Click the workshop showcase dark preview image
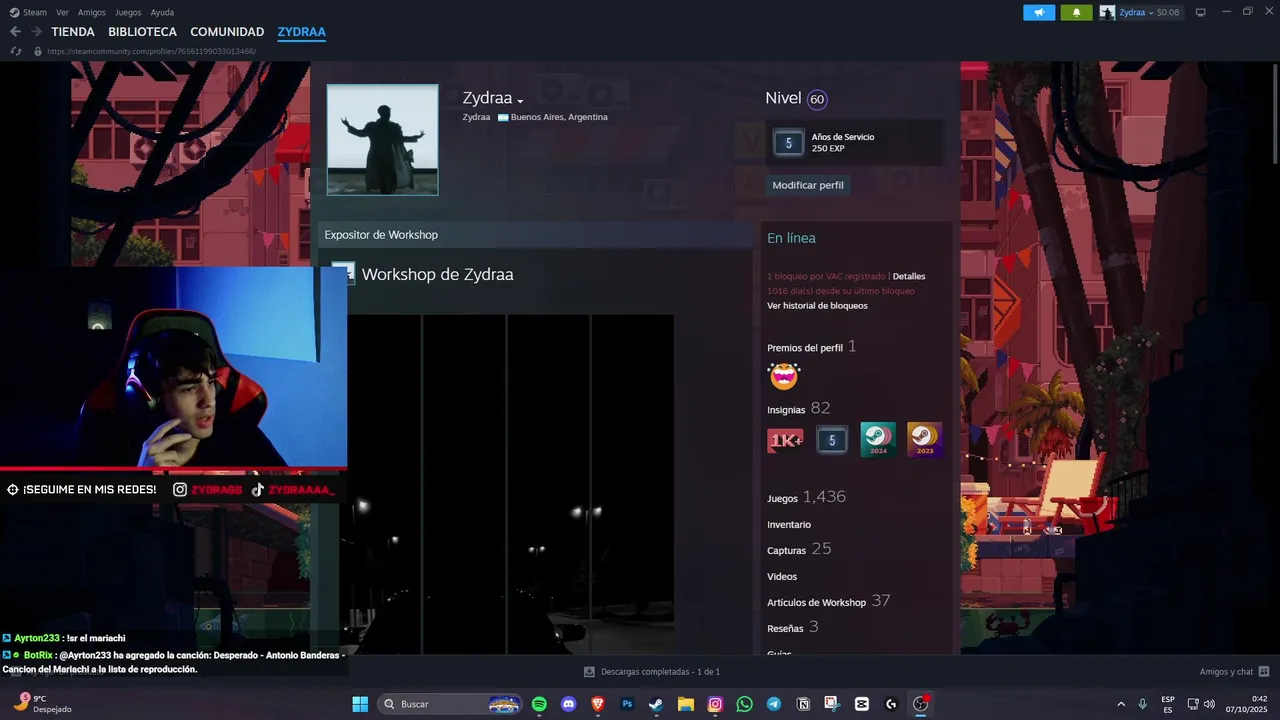1280x720 pixels. (x=510, y=484)
